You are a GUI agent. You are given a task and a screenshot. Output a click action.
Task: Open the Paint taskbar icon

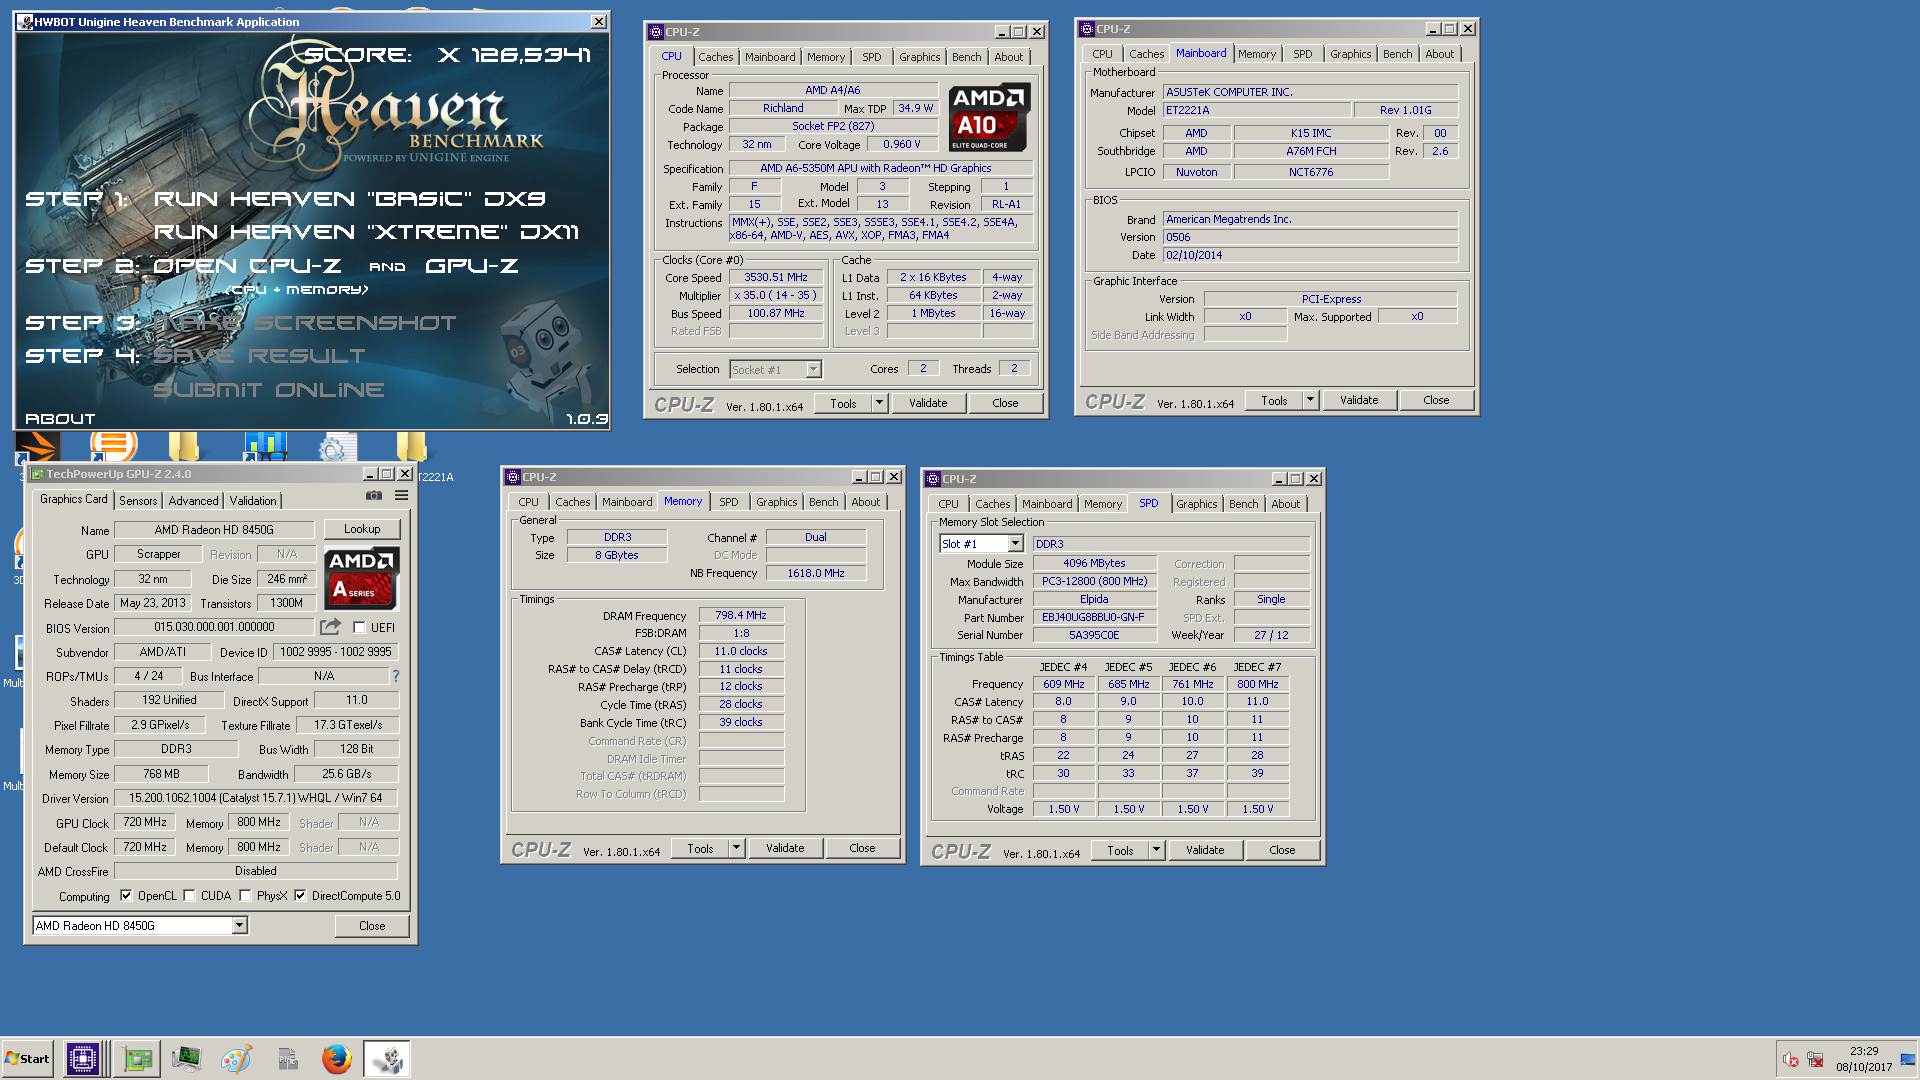(x=237, y=1059)
